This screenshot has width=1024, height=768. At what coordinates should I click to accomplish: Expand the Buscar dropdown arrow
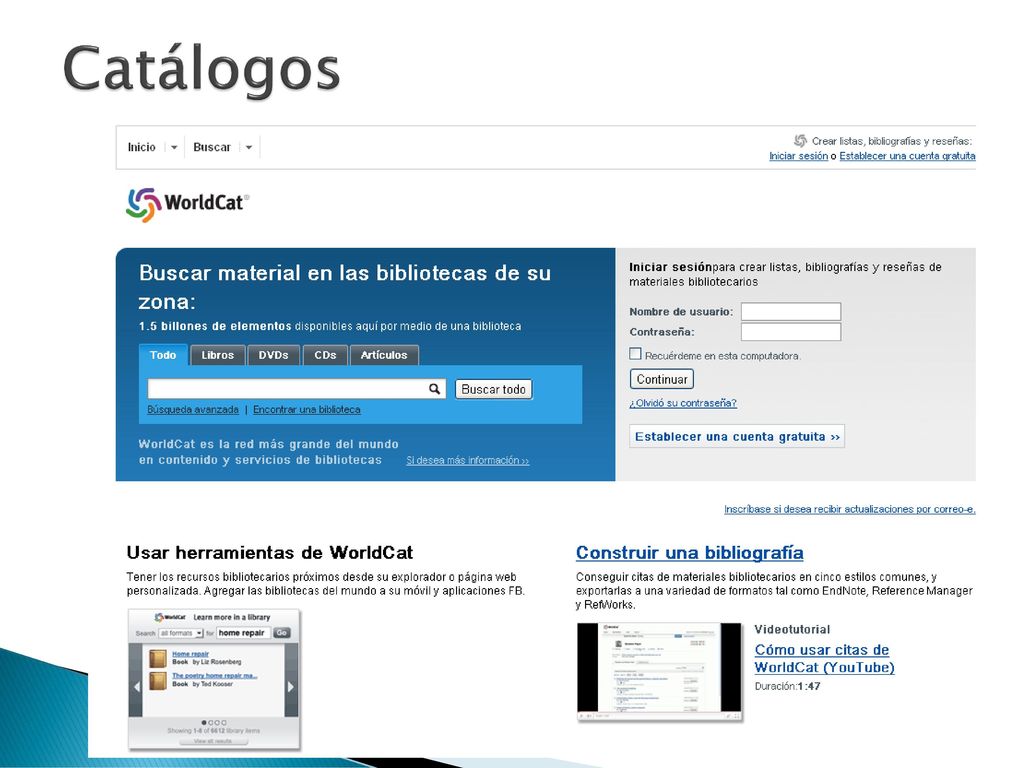tap(249, 148)
